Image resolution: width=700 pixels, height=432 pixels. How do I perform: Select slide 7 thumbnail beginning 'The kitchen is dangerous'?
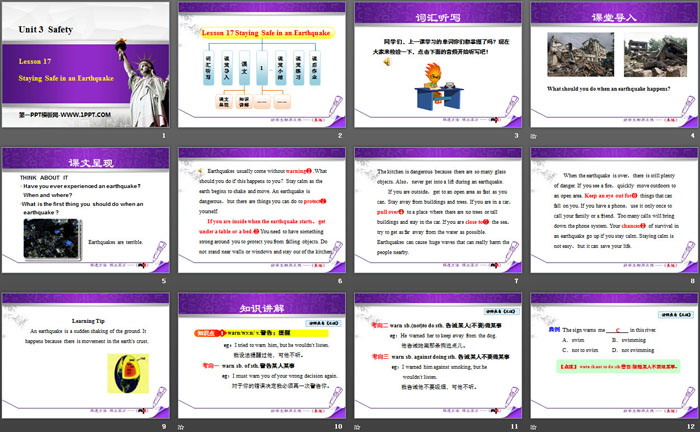[438, 210]
